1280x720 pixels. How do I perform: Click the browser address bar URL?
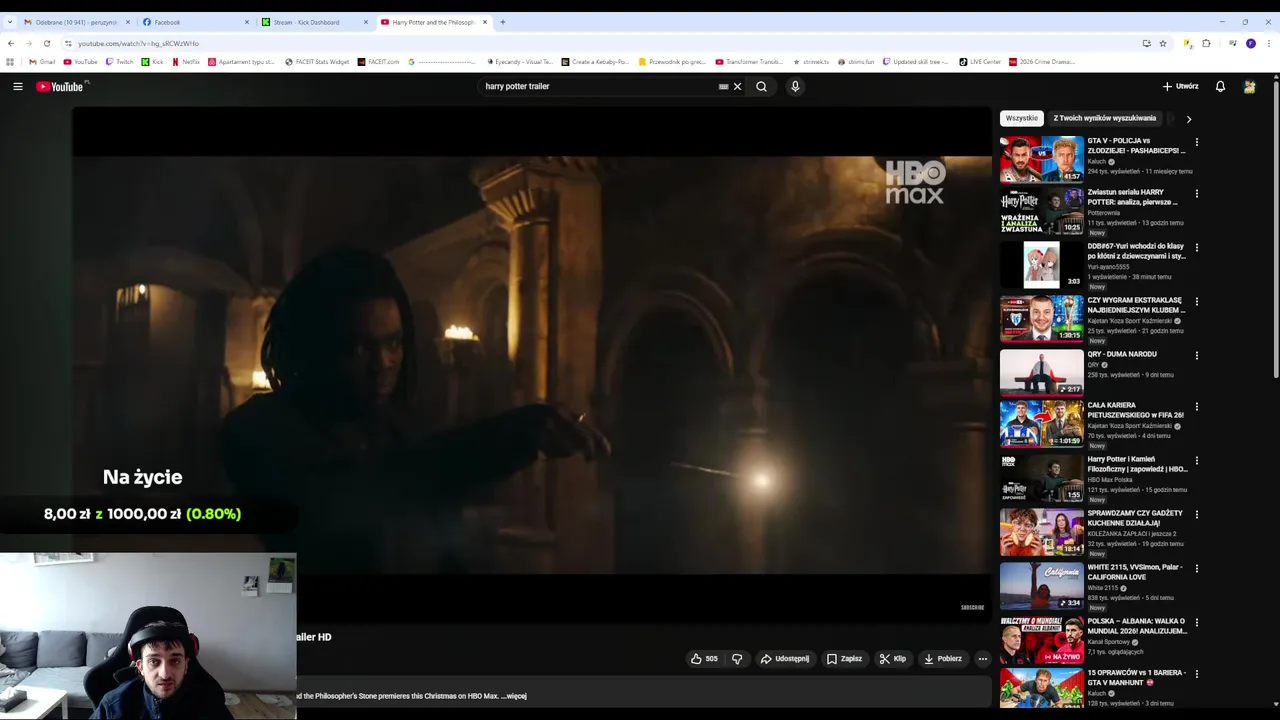coord(138,43)
